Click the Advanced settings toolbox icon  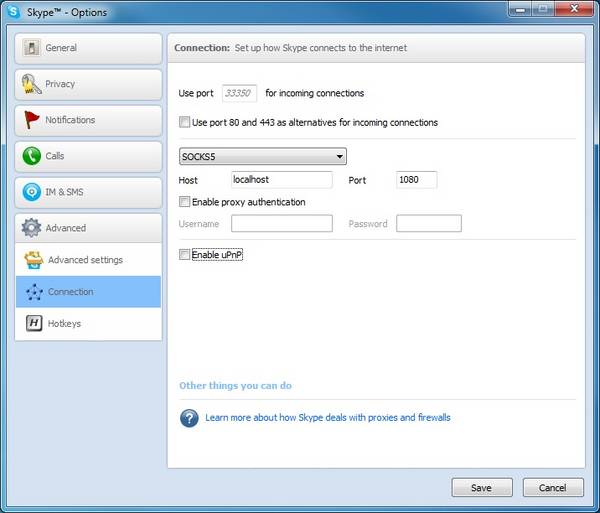click(x=34, y=260)
